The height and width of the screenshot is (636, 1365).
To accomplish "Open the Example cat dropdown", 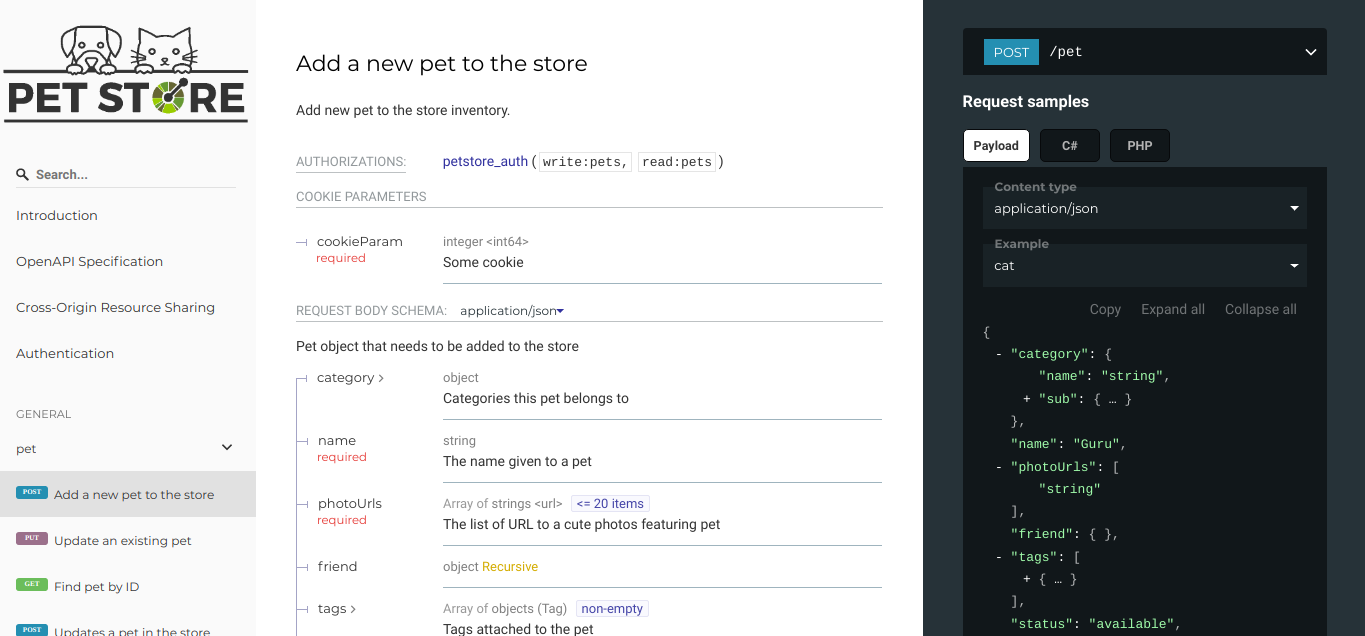I will click(x=1145, y=266).
